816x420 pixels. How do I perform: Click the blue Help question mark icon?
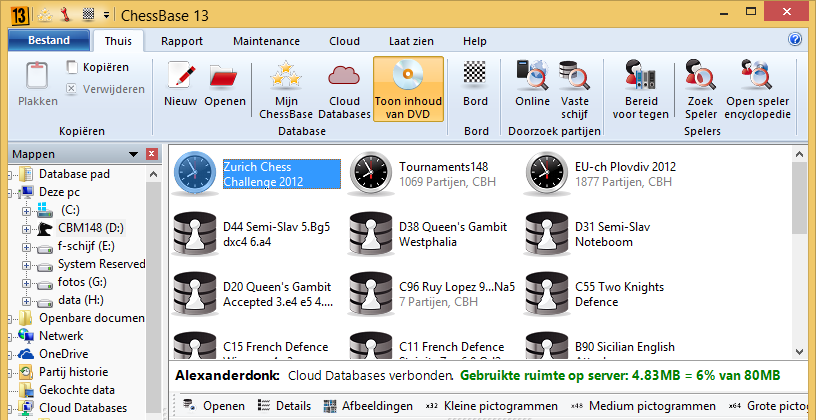tap(795, 40)
